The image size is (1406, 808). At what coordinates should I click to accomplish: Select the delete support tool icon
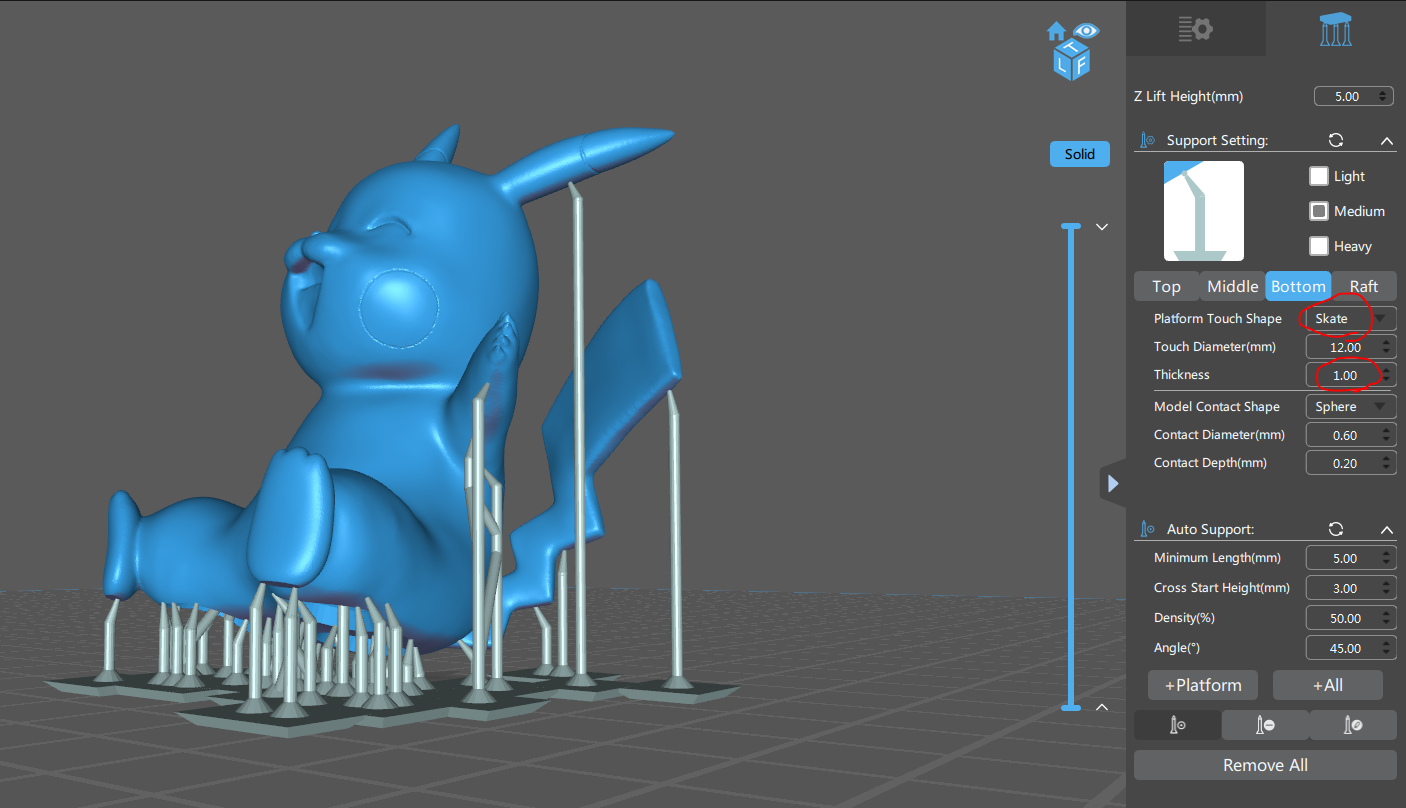pos(1265,725)
